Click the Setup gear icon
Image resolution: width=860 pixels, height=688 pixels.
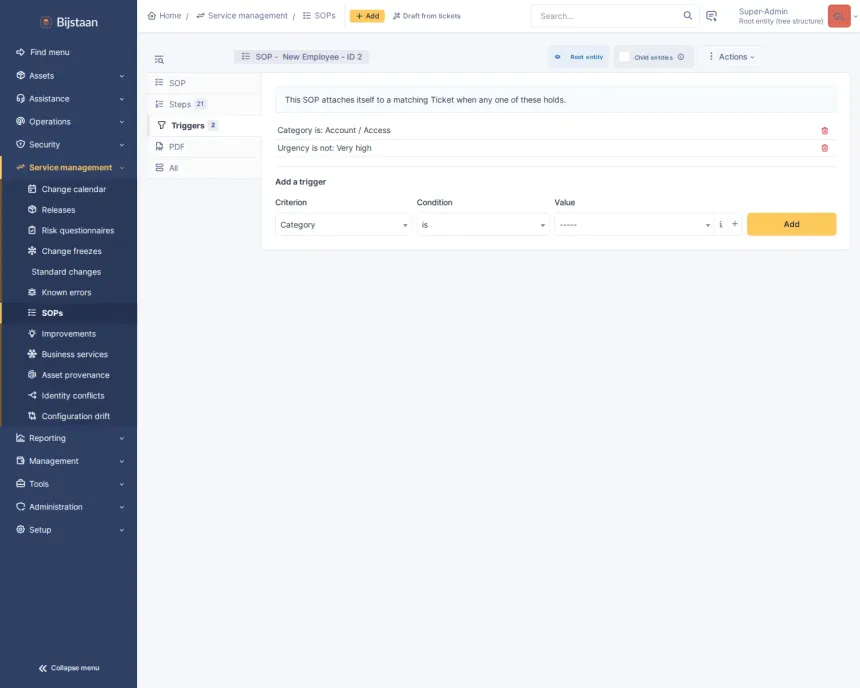(x=20, y=529)
